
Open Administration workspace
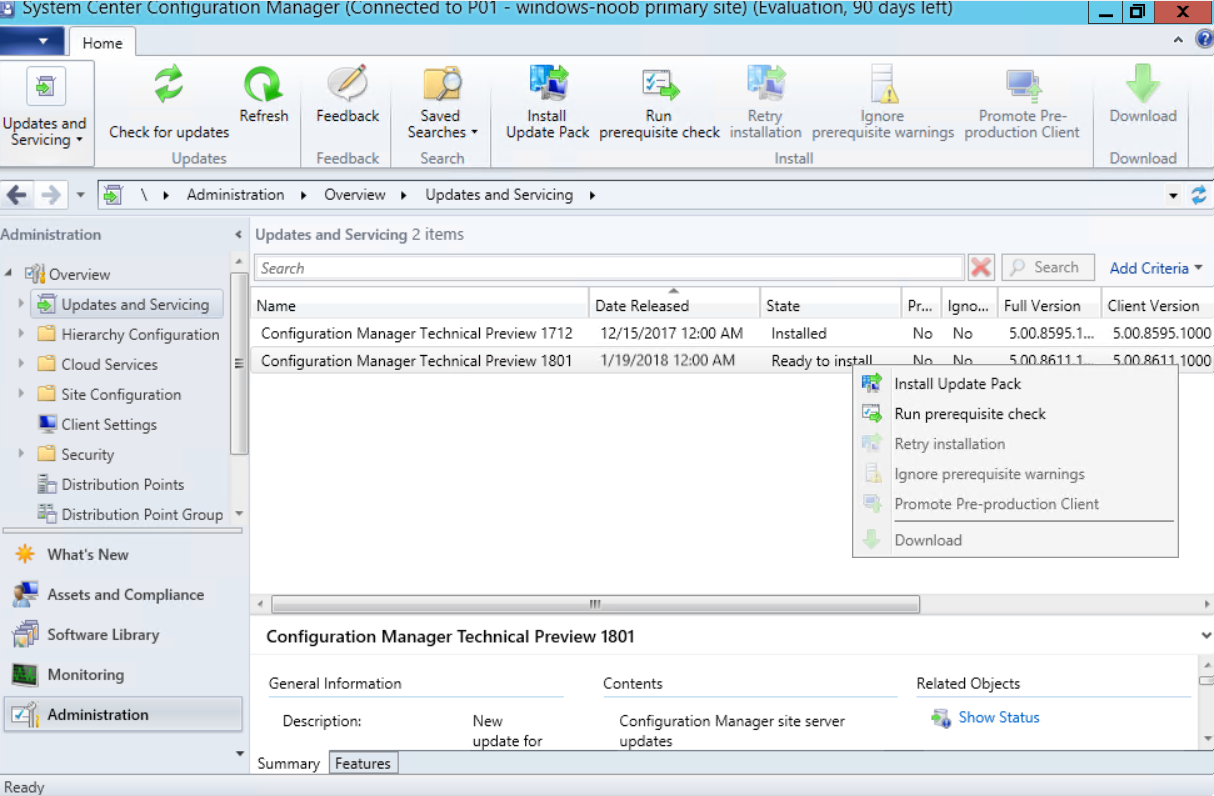coord(123,714)
